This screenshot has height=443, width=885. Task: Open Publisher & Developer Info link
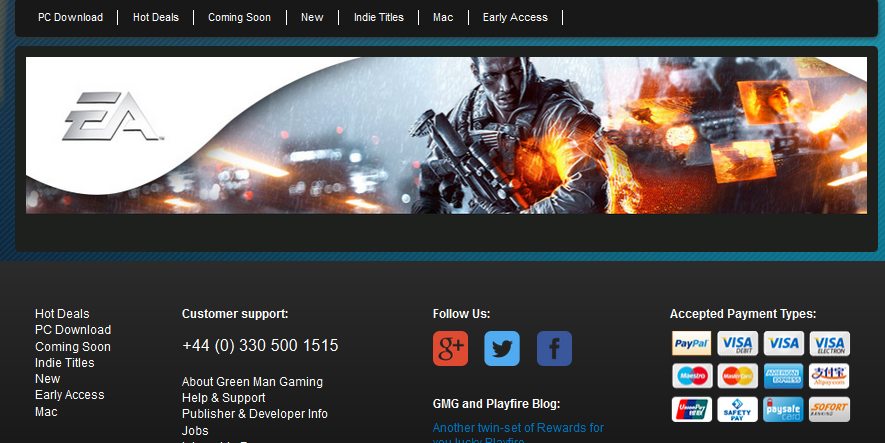point(255,414)
